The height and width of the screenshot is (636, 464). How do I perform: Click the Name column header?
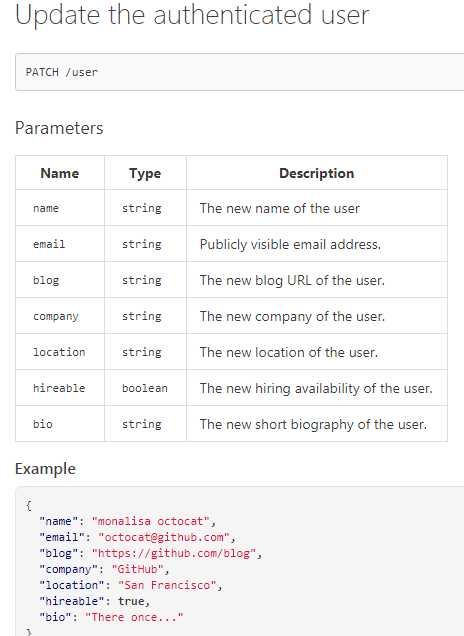[x=60, y=173]
